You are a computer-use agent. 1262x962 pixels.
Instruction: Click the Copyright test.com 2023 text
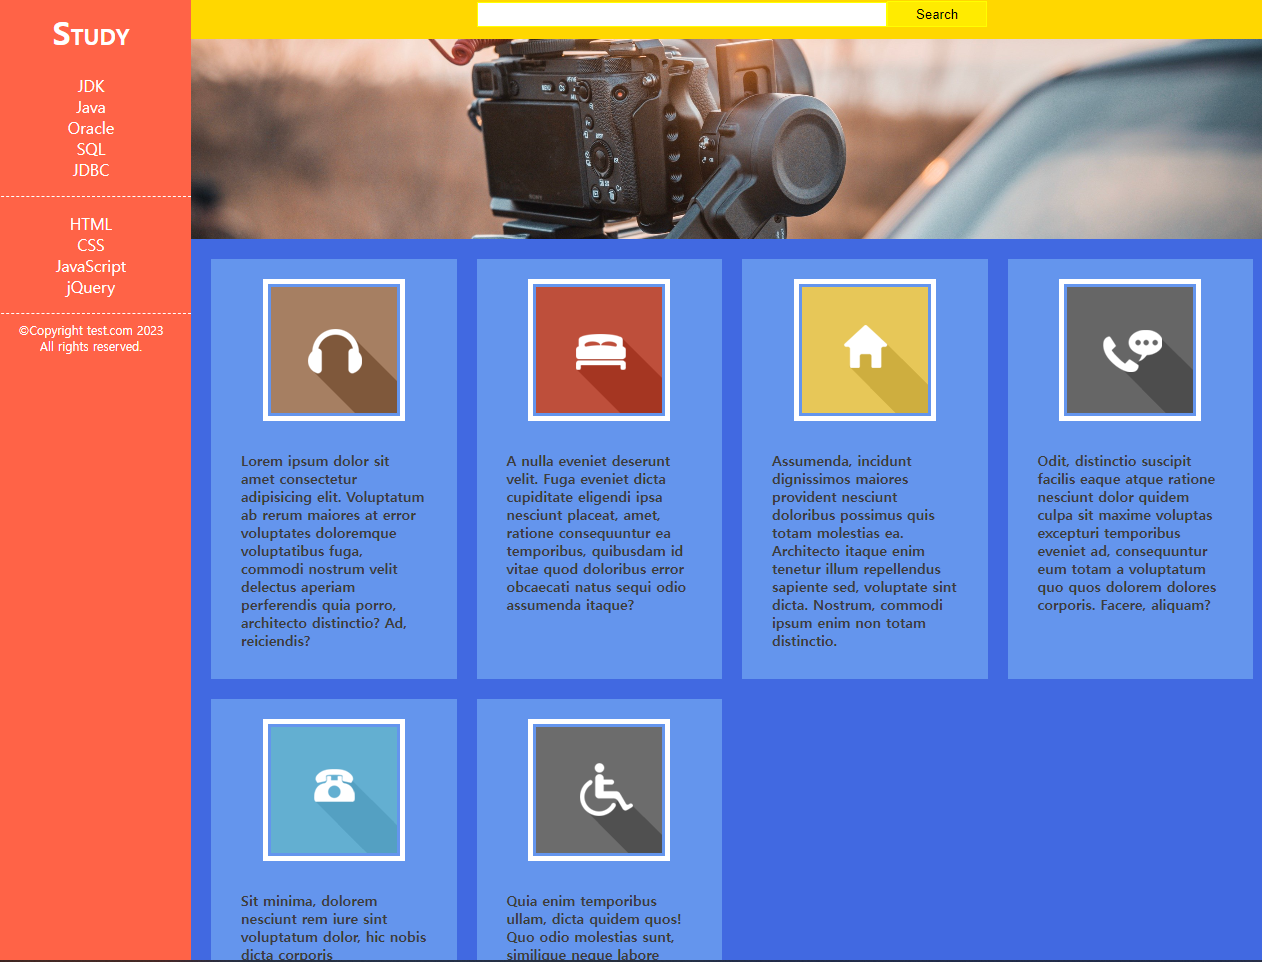(91, 331)
